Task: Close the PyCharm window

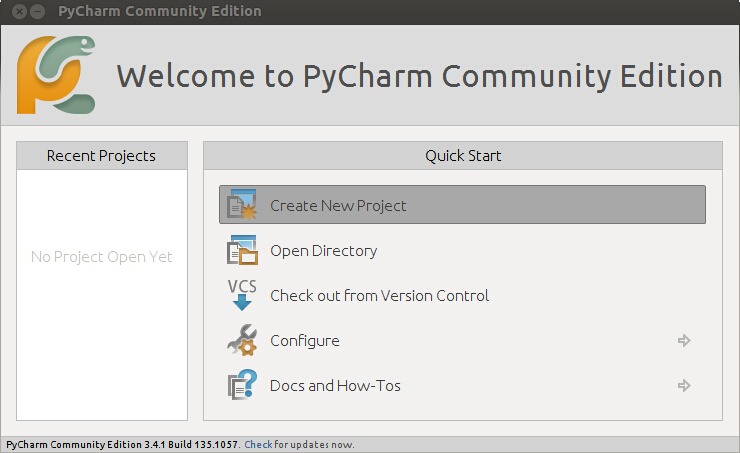Action: pyautogui.click(x=19, y=11)
